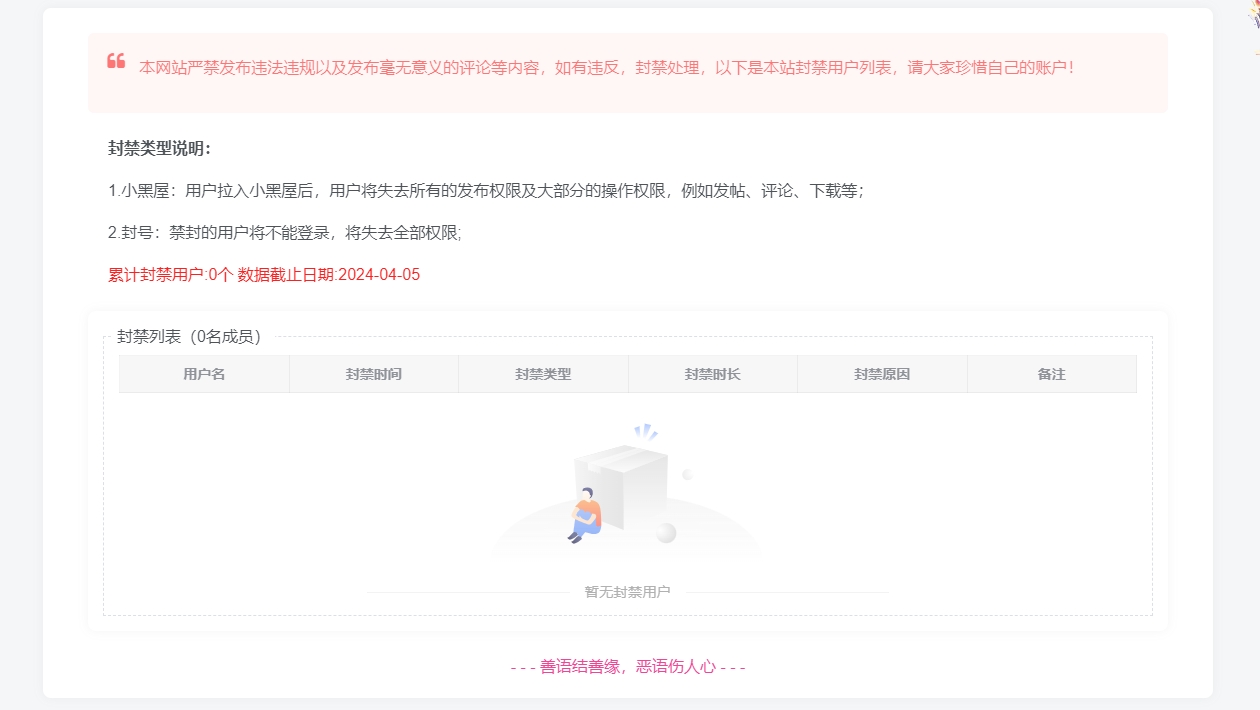Select the 封禁类型 column header
This screenshot has width=1260, height=710.
tap(543, 373)
